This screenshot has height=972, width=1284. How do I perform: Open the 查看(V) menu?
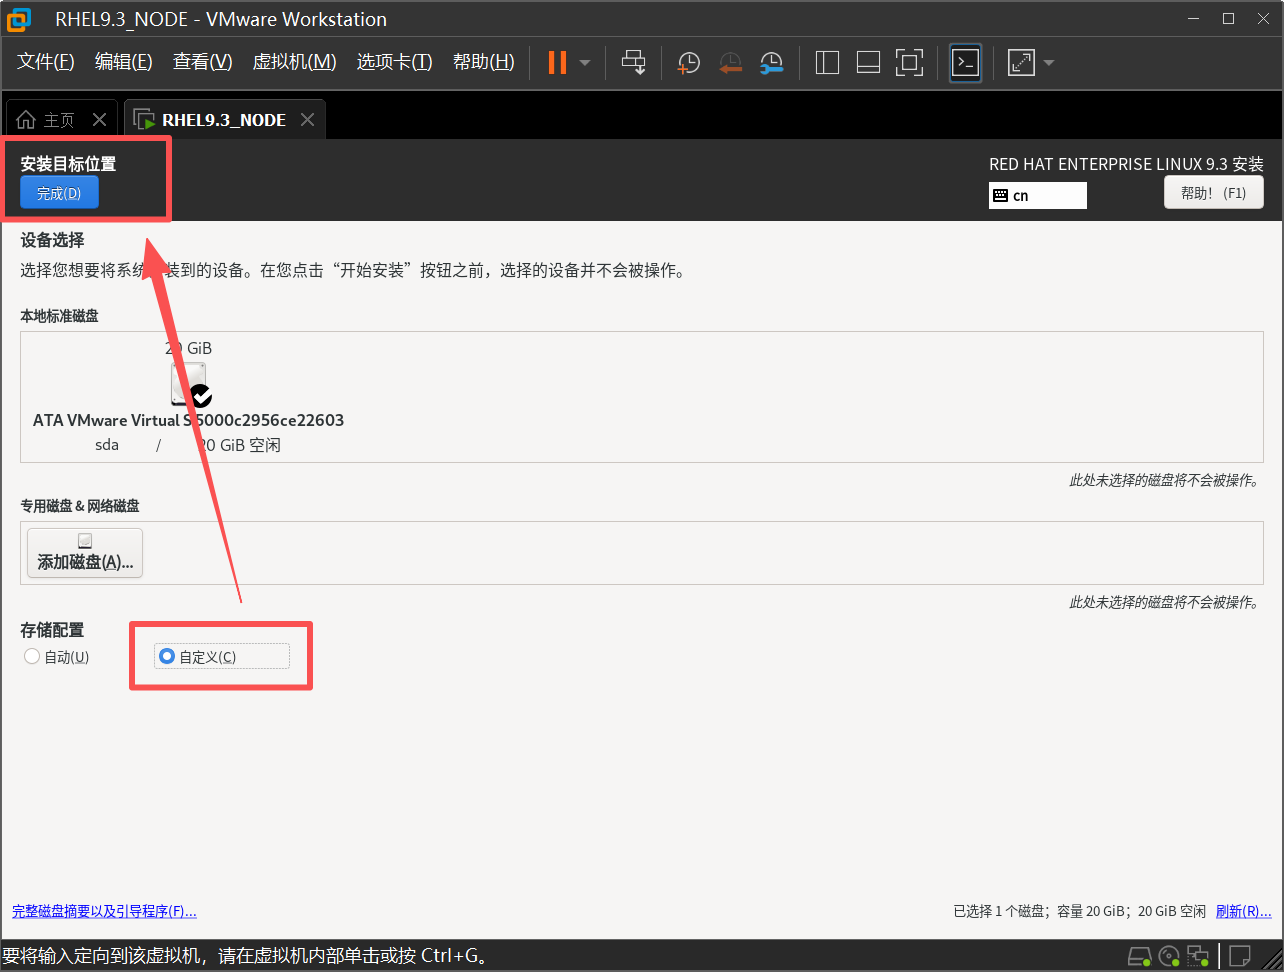[x=202, y=62]
